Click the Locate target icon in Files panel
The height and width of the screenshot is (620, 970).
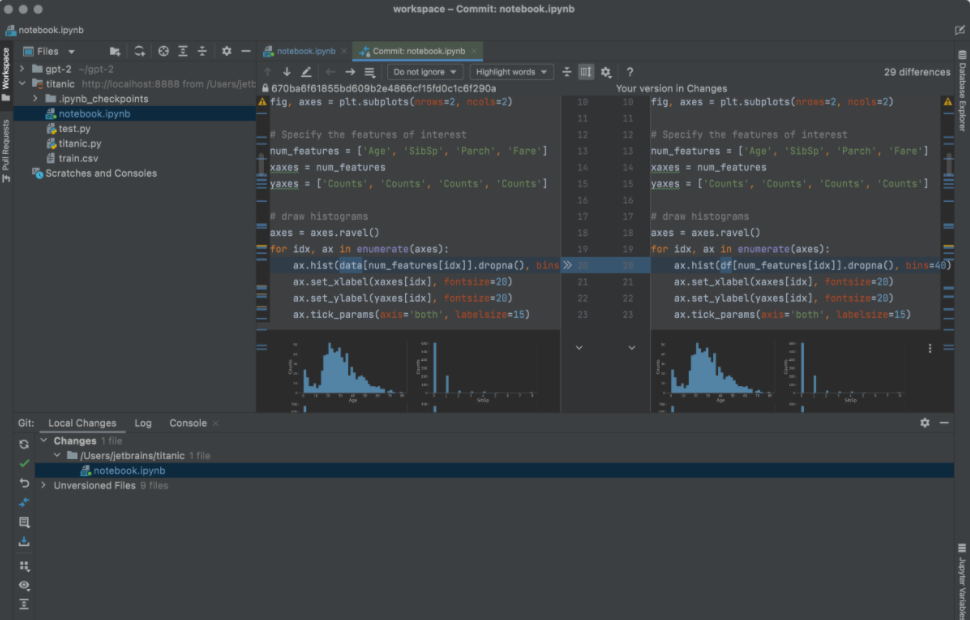pyautogui.click(x=164, y=51)
